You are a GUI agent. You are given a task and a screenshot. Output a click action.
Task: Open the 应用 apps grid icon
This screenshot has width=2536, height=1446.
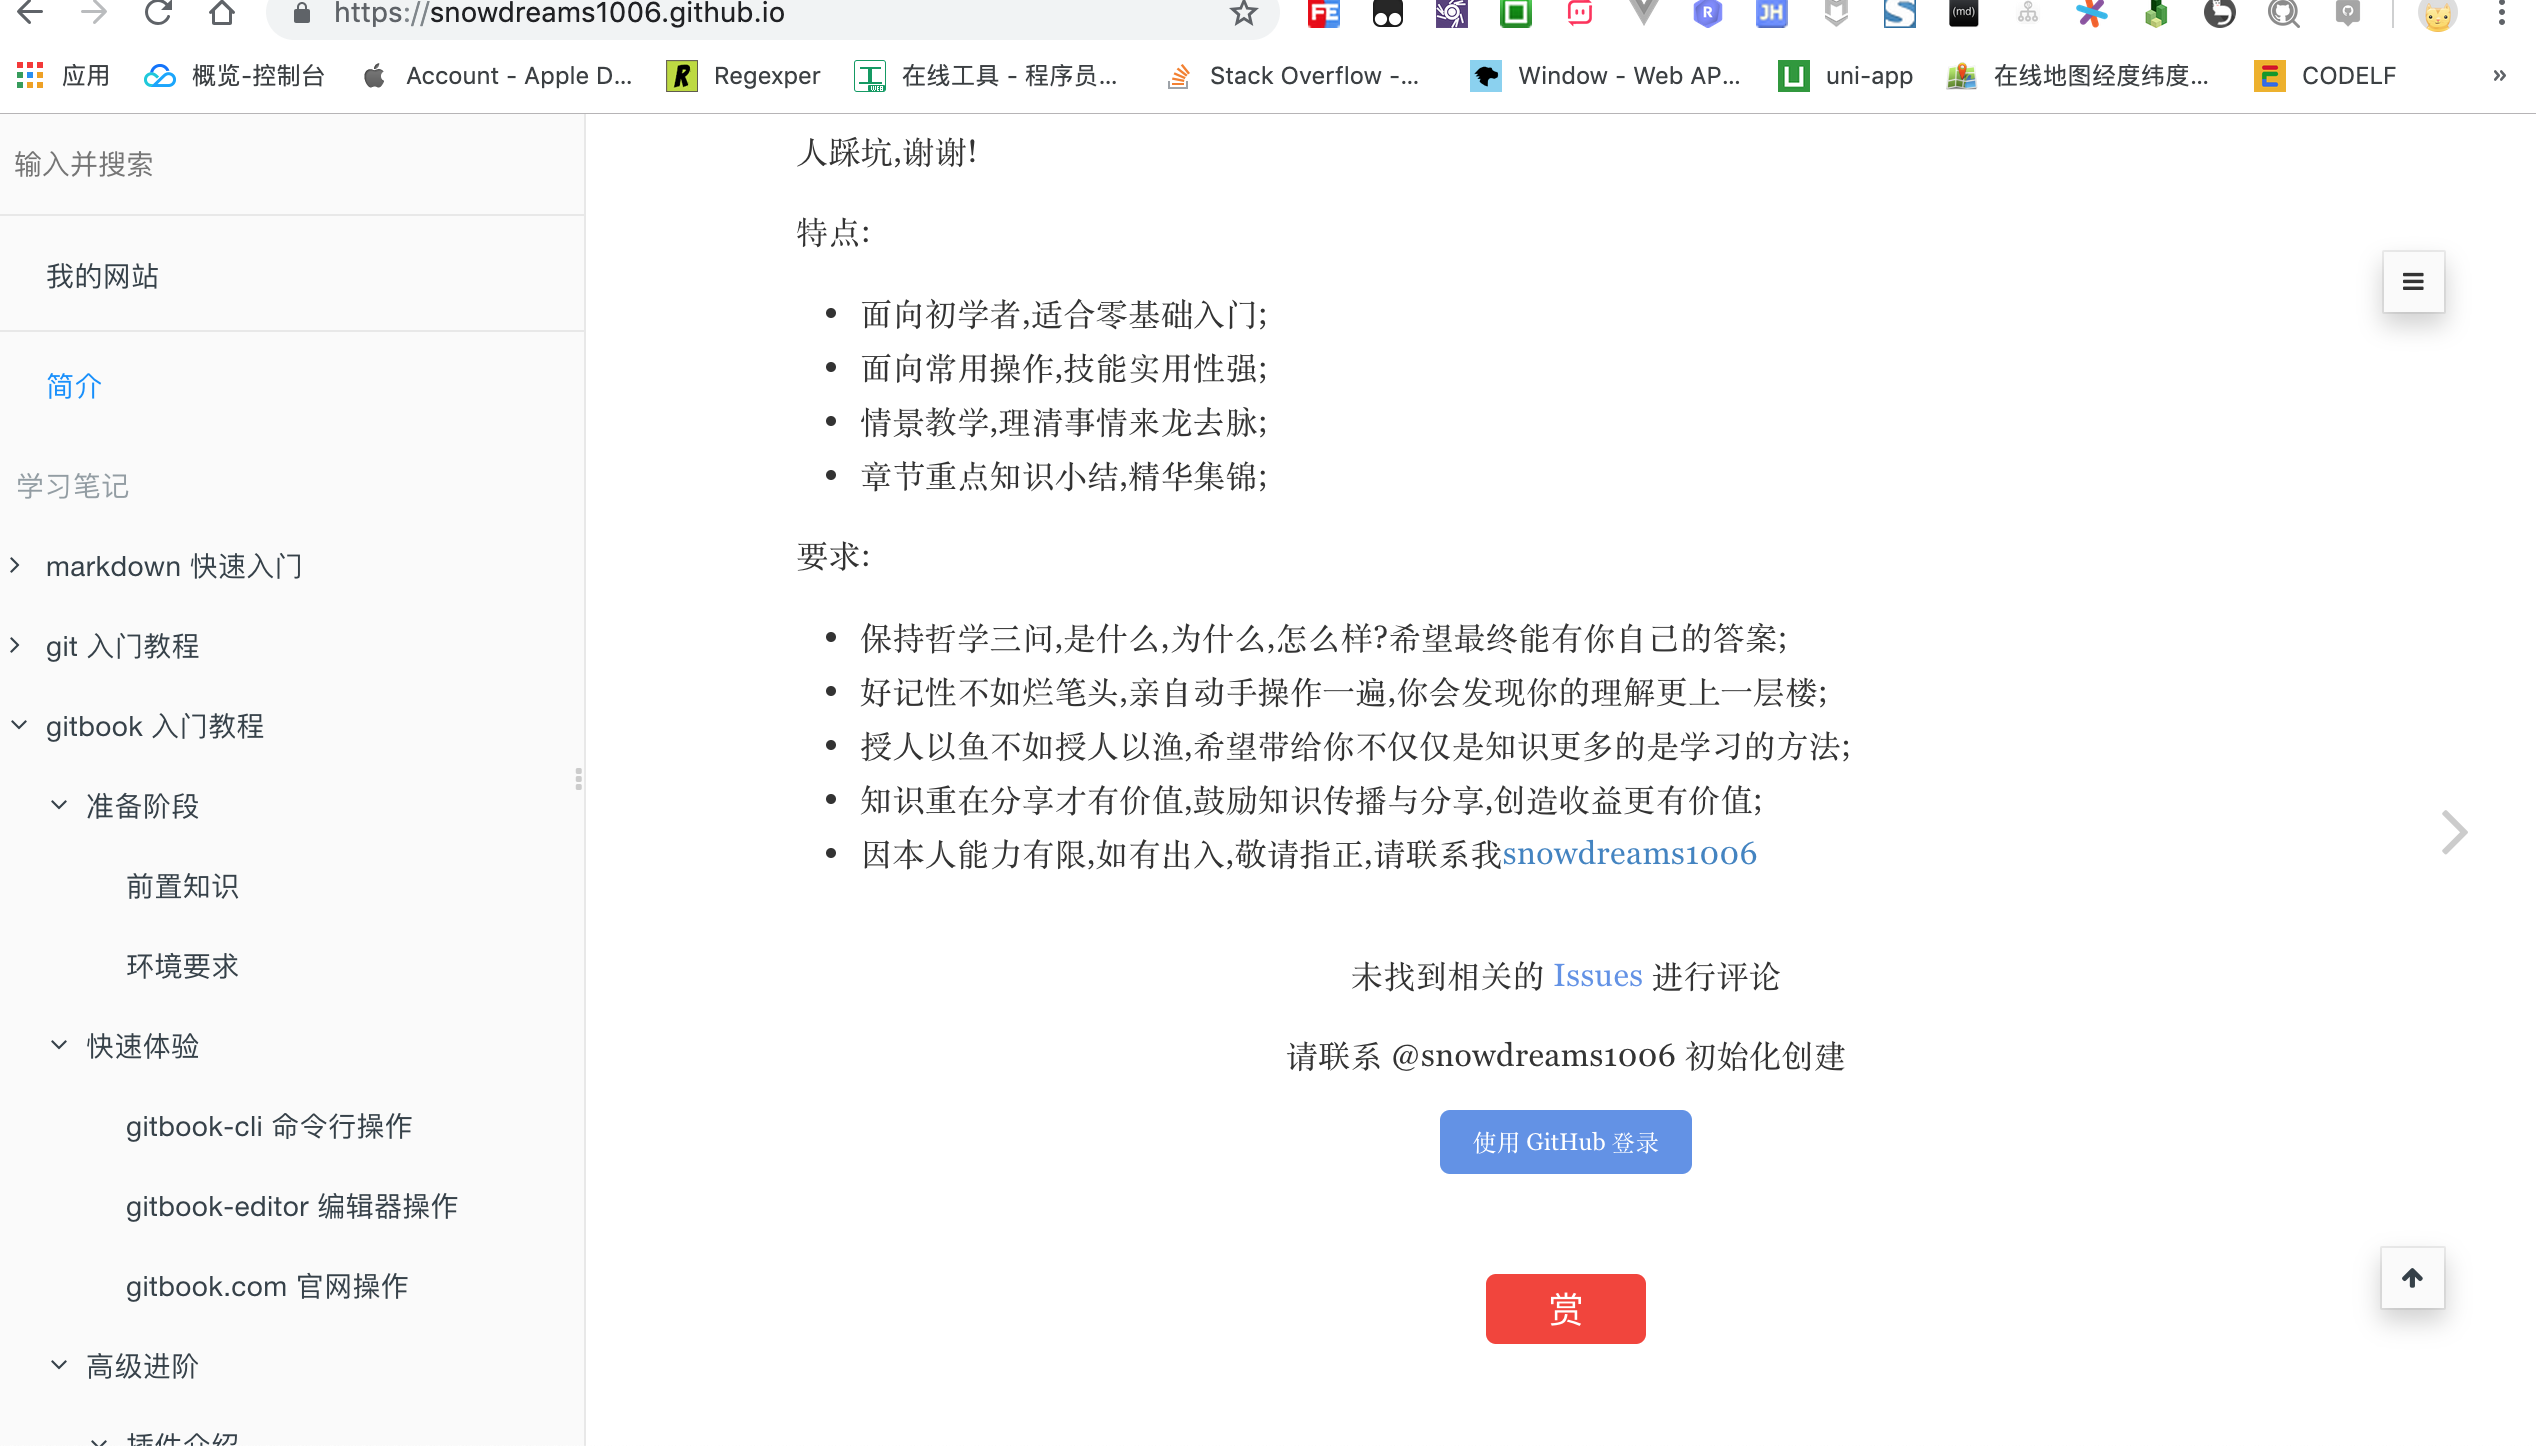click(29, 75)
